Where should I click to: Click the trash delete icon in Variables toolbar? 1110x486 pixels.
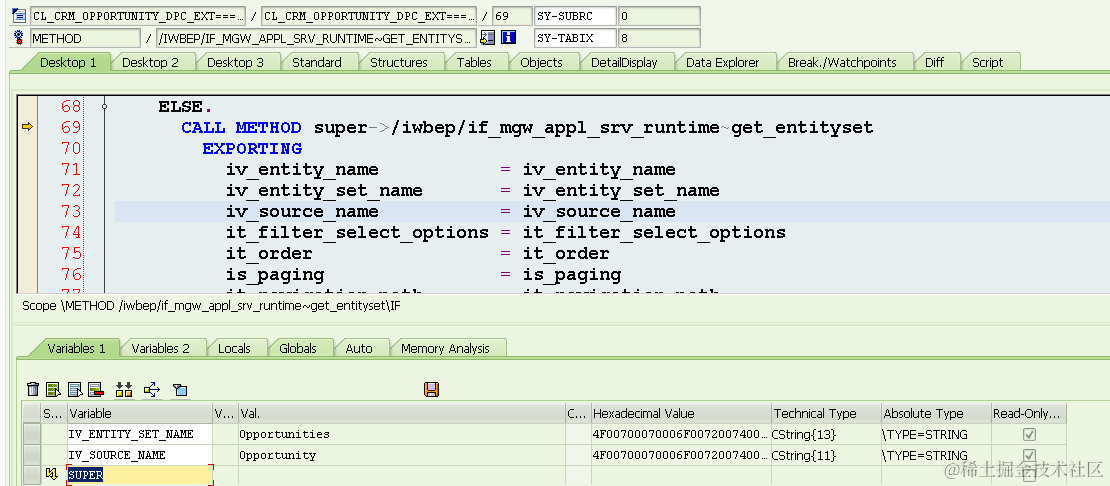(33, 389)
